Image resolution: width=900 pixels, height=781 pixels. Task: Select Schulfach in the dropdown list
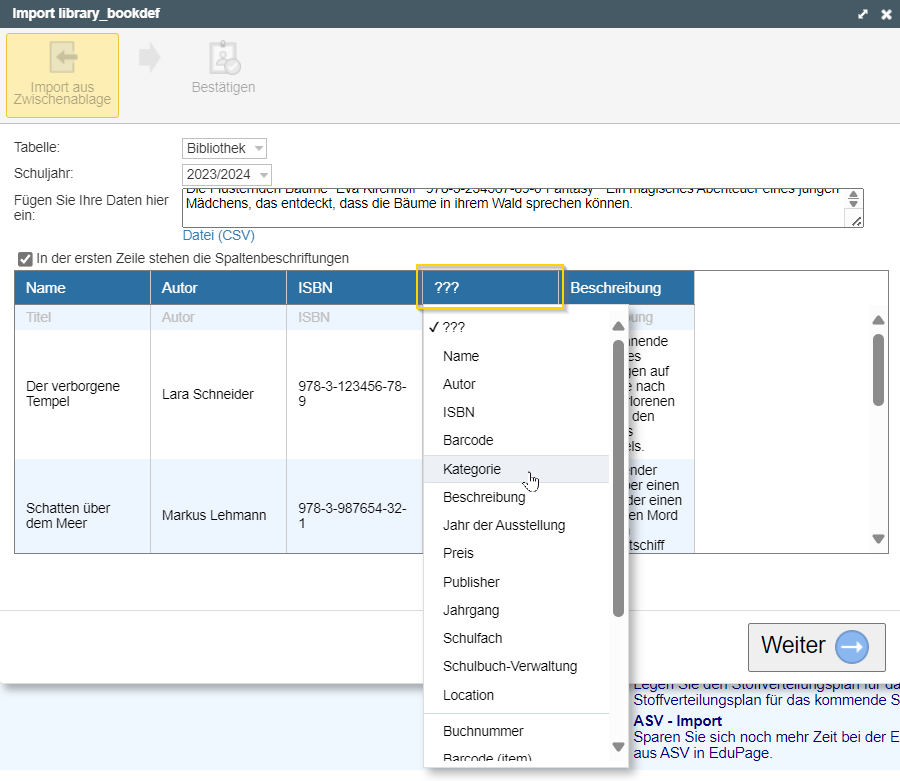516,638
